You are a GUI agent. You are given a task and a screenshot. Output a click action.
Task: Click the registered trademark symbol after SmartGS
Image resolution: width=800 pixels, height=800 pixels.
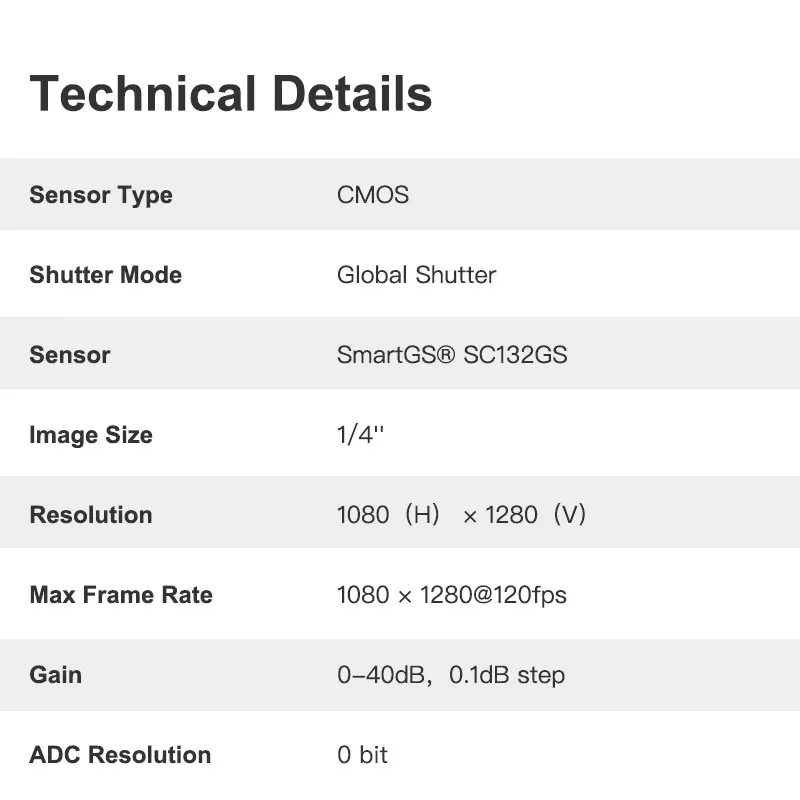(x=445, y=355)
